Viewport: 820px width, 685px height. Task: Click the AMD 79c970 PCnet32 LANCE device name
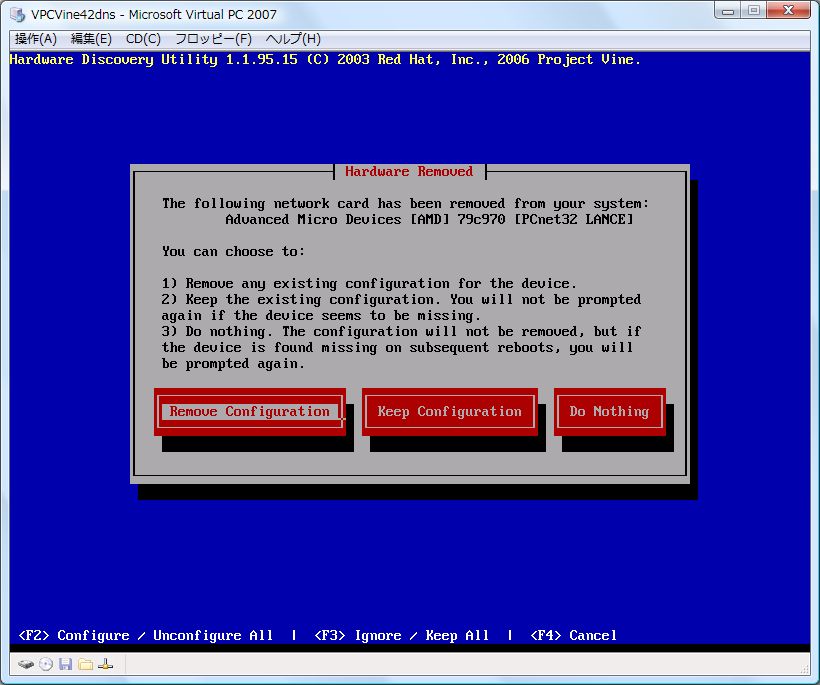tap(429, 219)
